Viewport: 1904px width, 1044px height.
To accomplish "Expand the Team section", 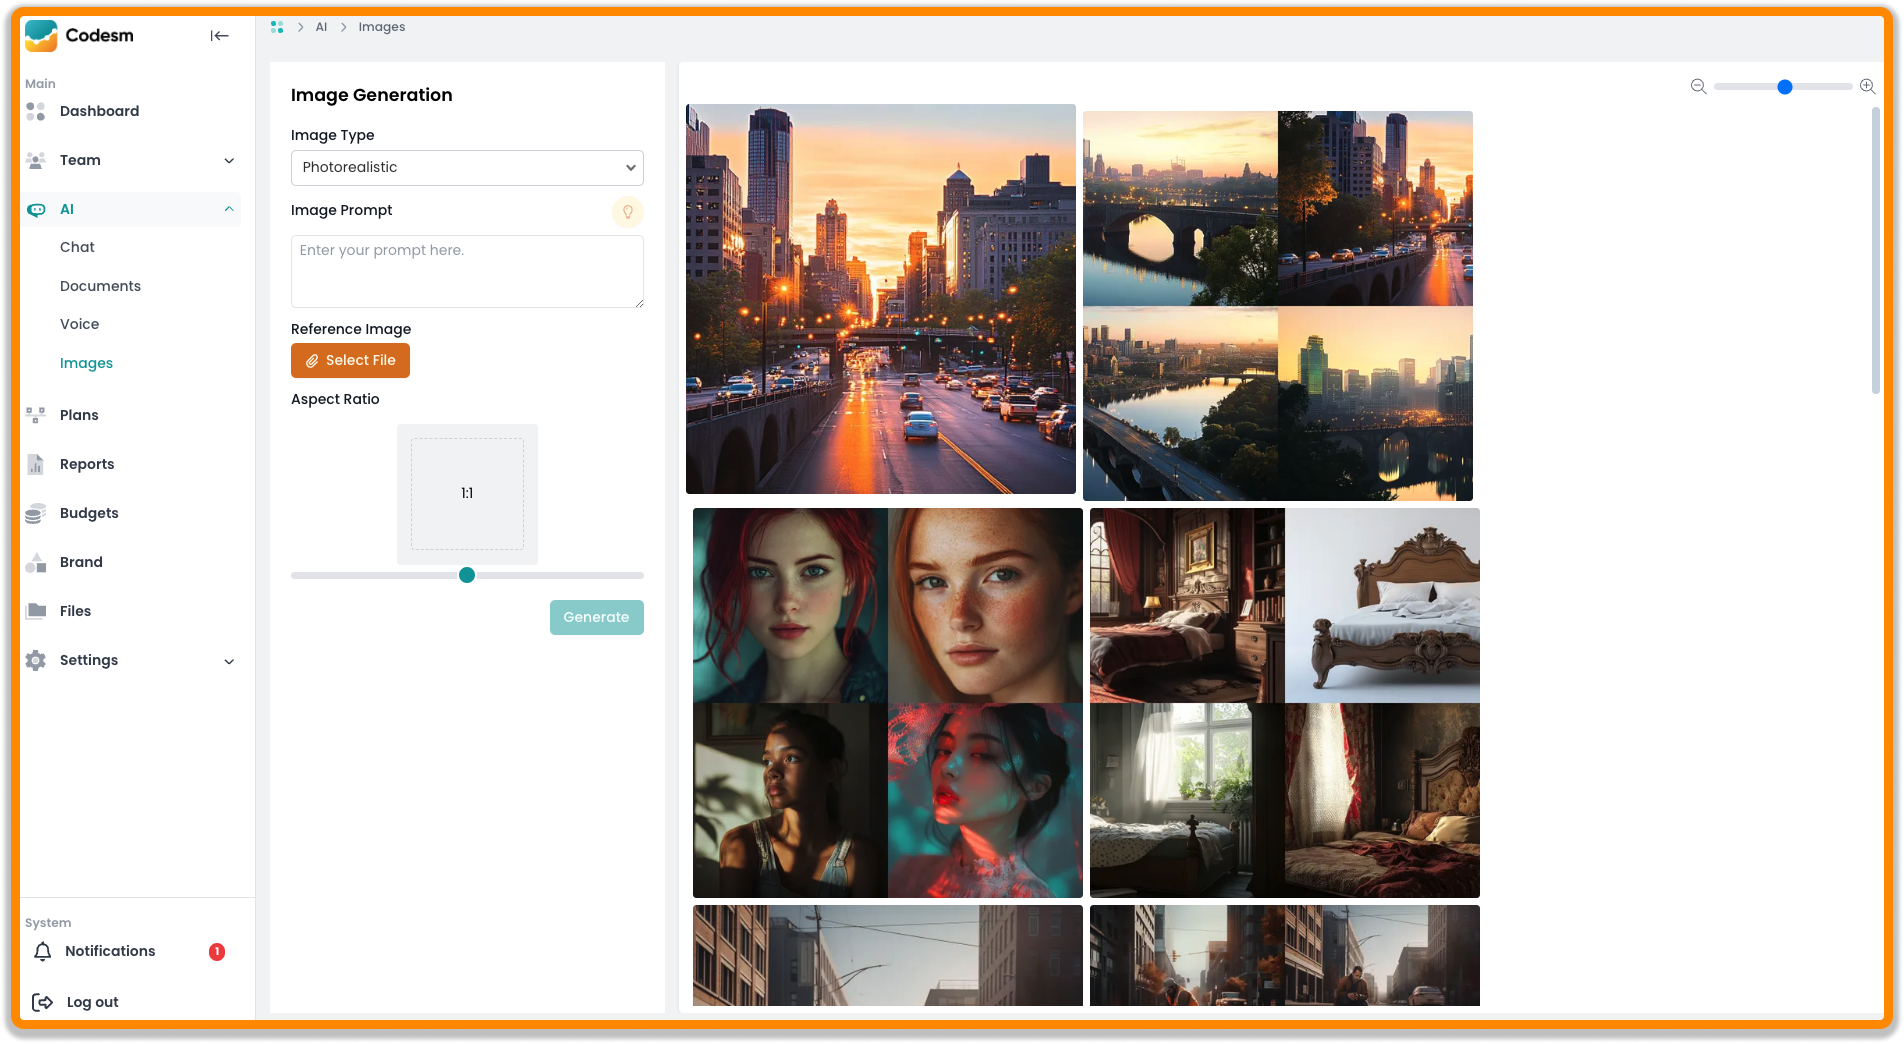I will [230, 160].
